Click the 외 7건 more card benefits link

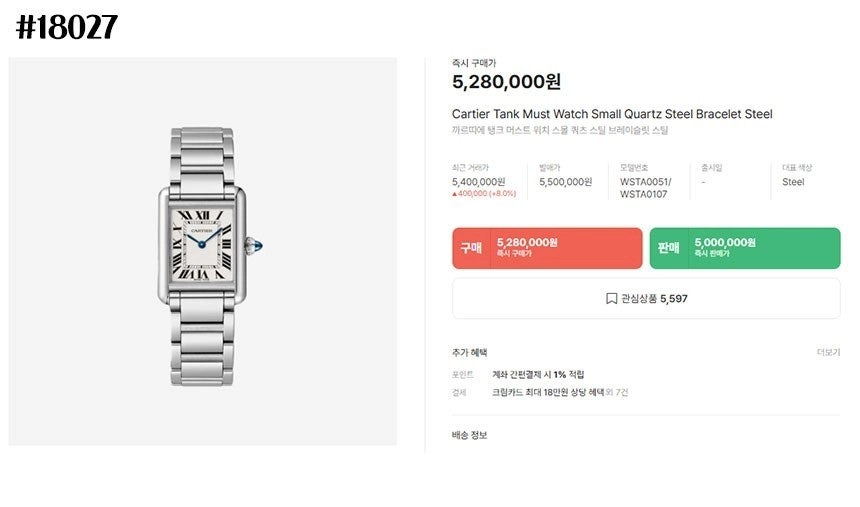click(x=617, y=392)
